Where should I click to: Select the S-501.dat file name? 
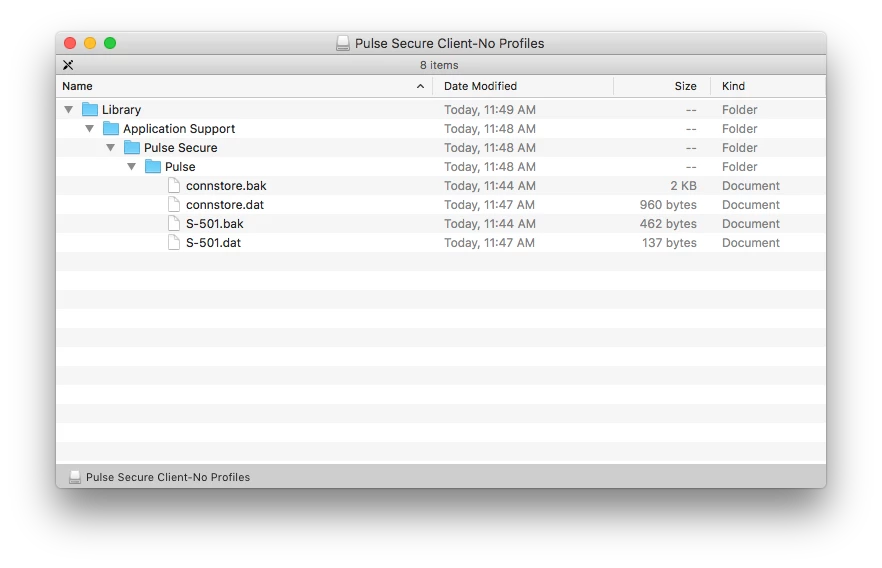213,243
